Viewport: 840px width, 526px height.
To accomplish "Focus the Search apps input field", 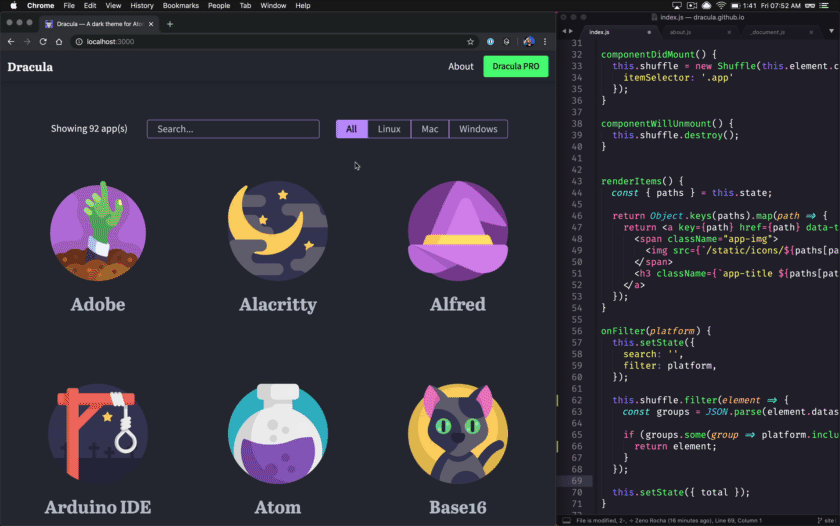I will (233, 129).
